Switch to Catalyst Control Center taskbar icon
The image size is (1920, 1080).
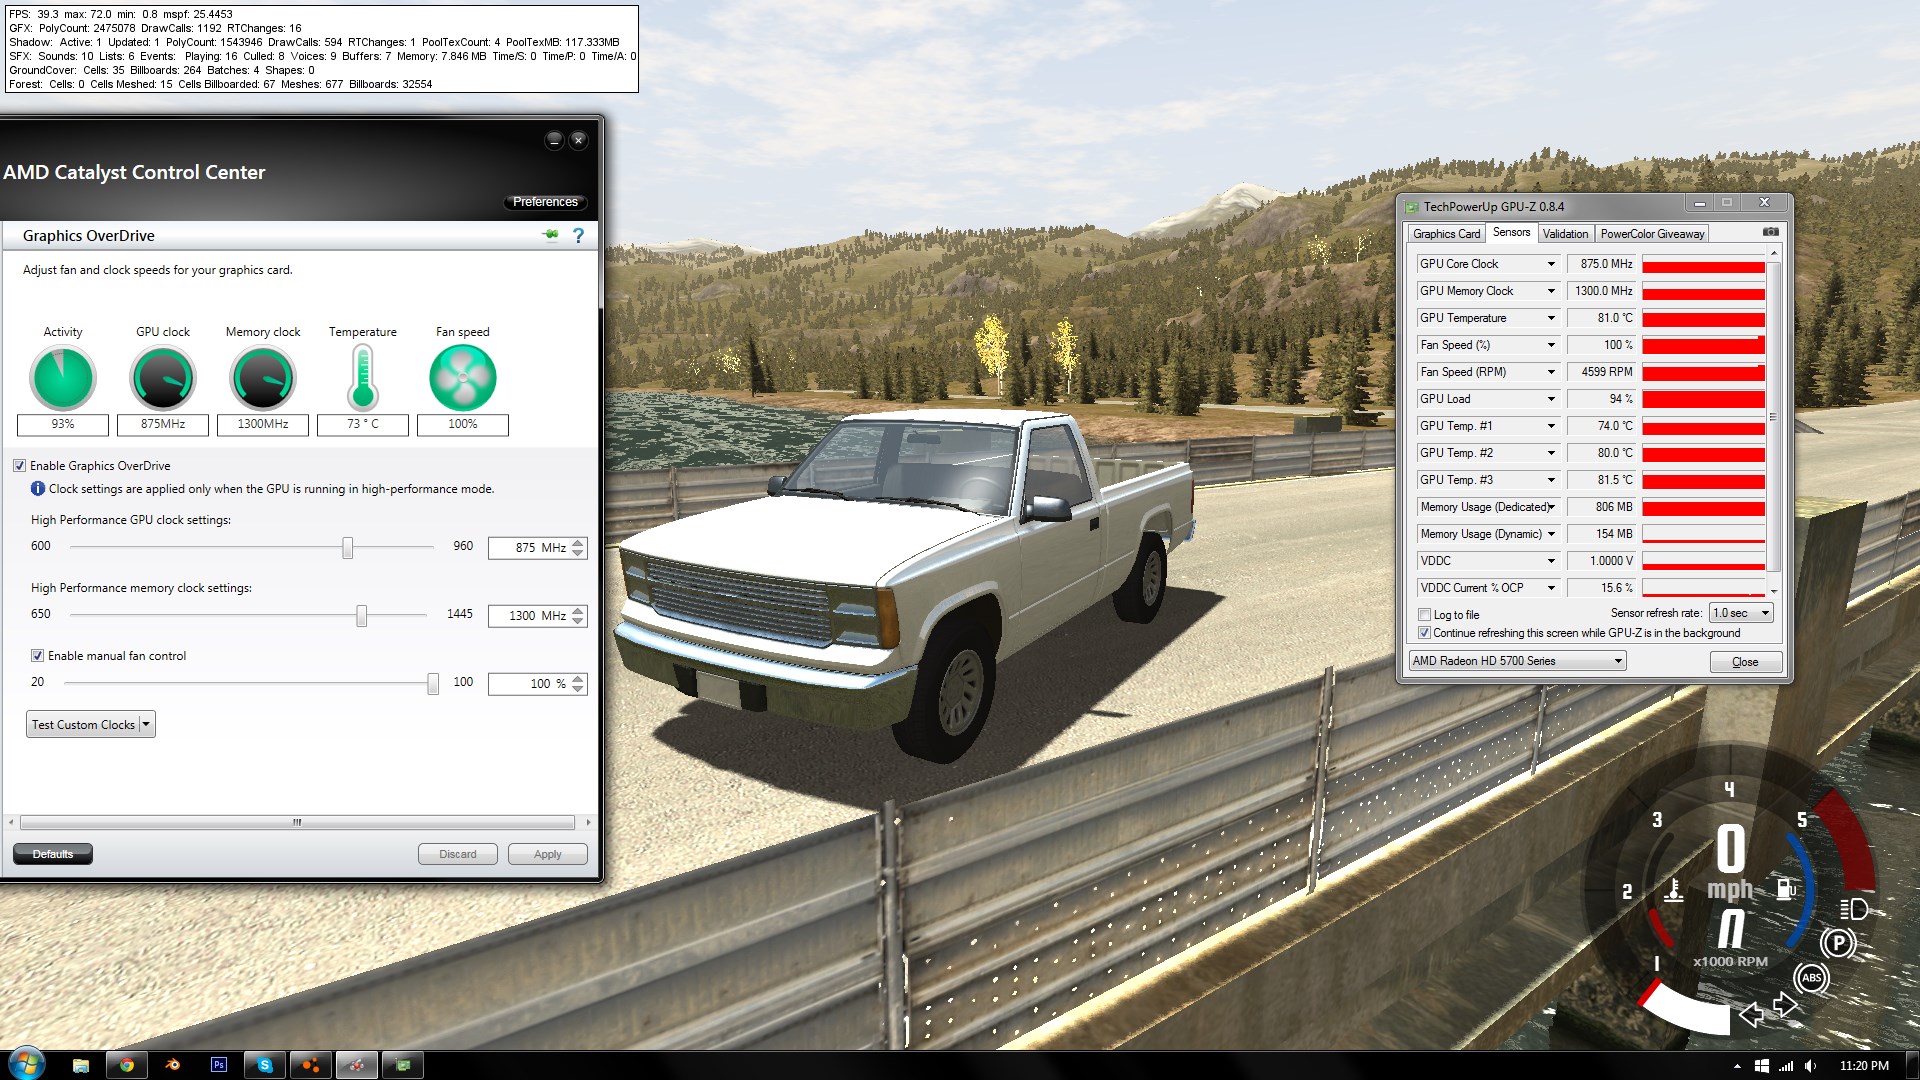357,1065
